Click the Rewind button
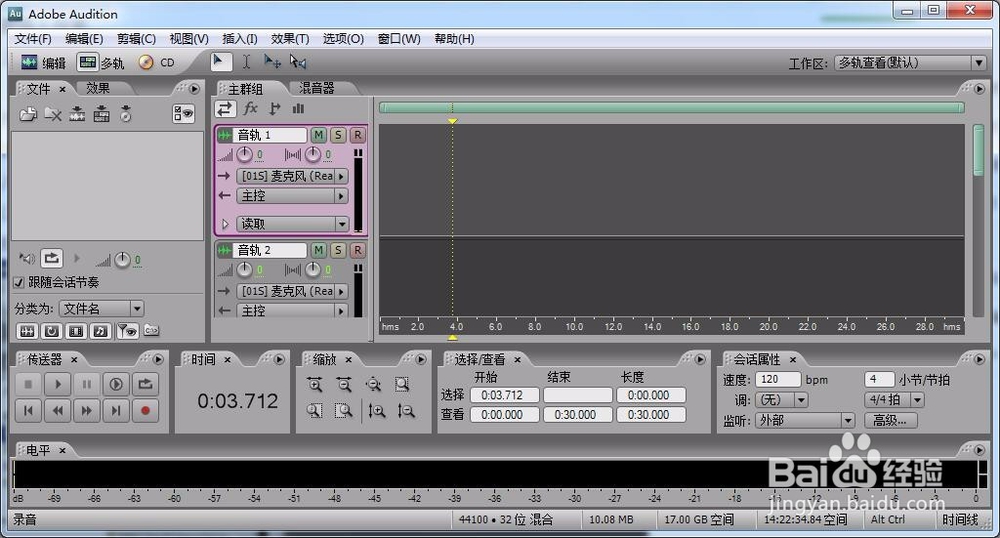This screenshot has height=538, width=1000. [57, 411]
